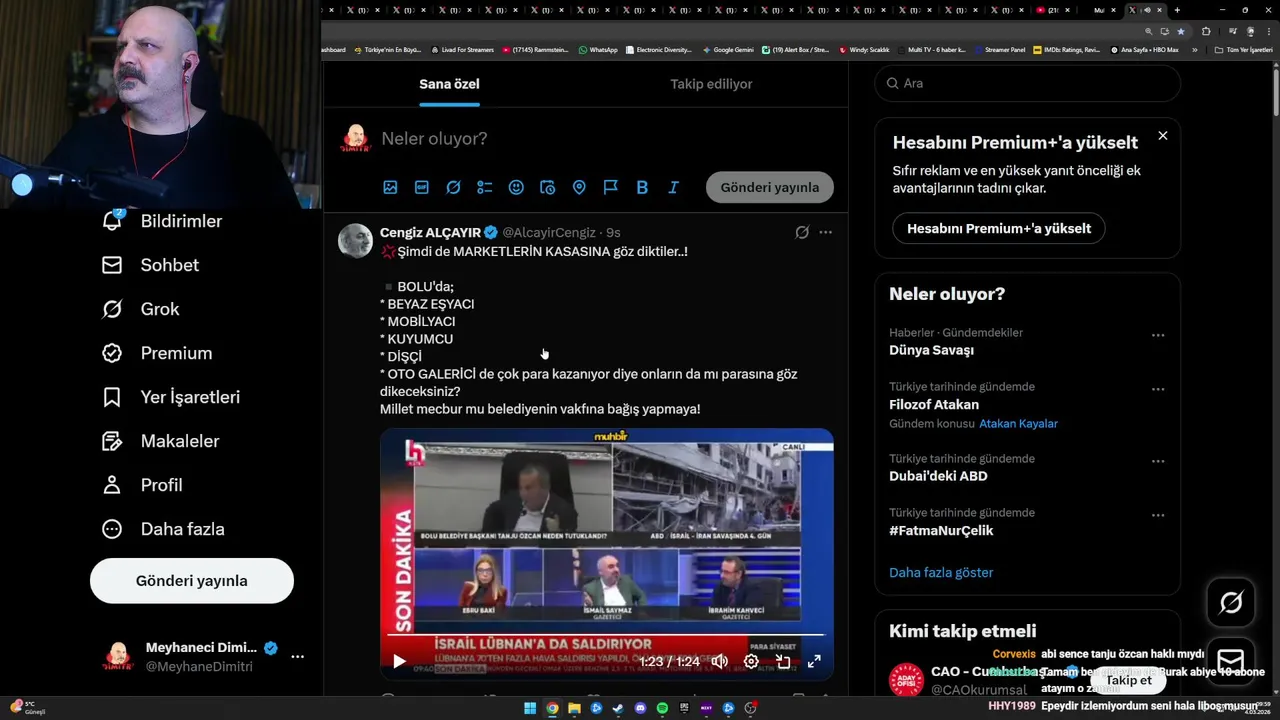Click bookmark star in address bar

1180,31
